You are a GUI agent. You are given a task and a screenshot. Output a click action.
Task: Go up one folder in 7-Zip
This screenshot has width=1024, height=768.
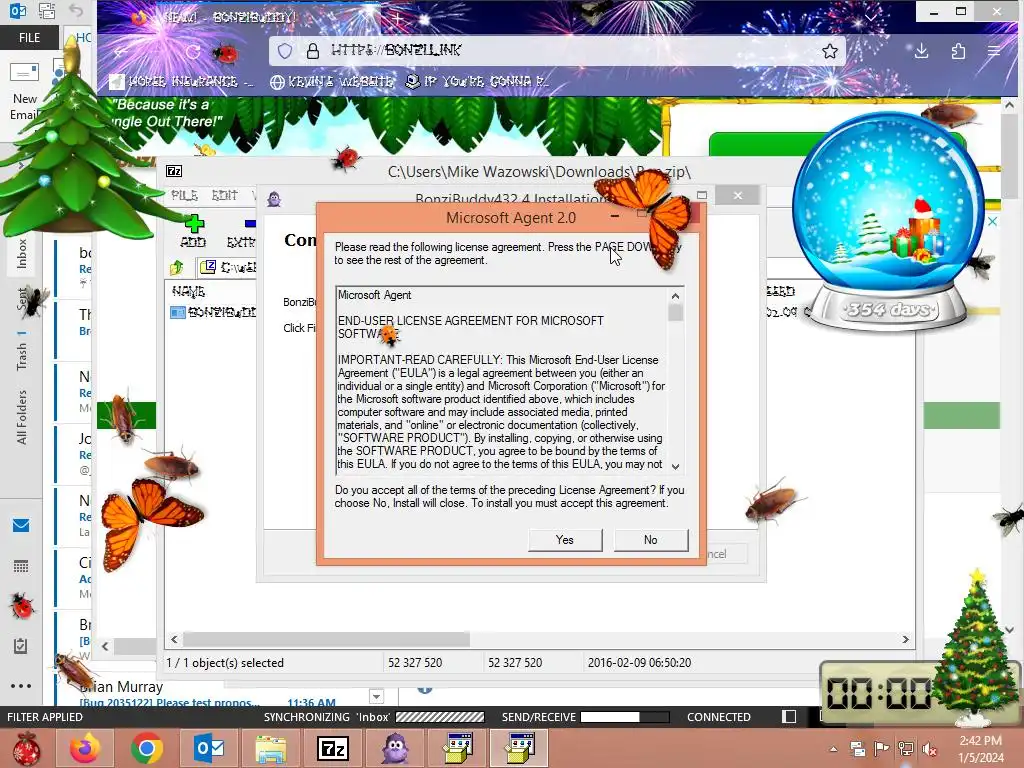177,267
